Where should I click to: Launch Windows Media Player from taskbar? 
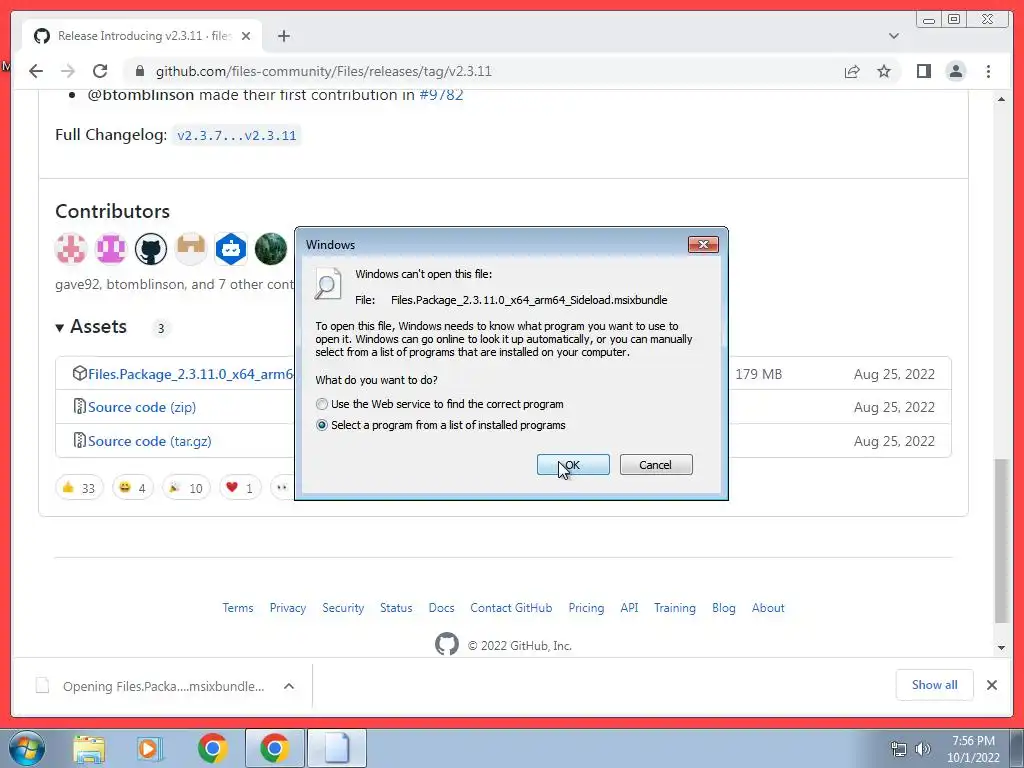[150, 749]
